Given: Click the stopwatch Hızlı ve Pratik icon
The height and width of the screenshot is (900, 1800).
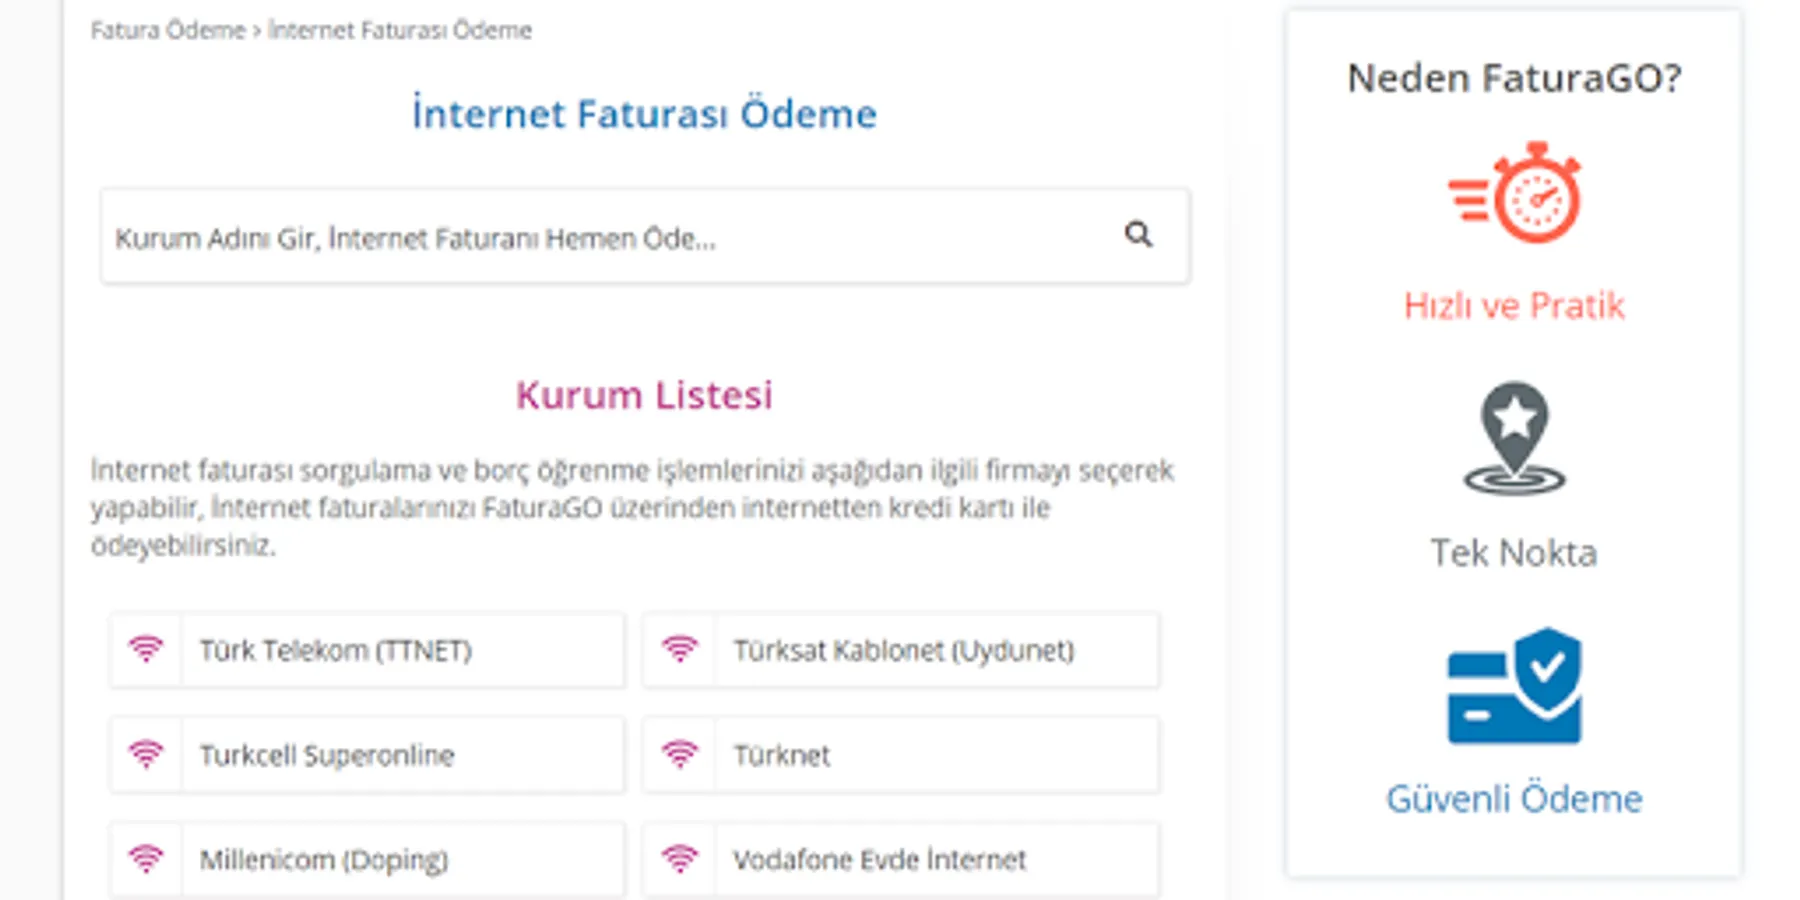Looking at the screenshot, I should point(1514,193).
